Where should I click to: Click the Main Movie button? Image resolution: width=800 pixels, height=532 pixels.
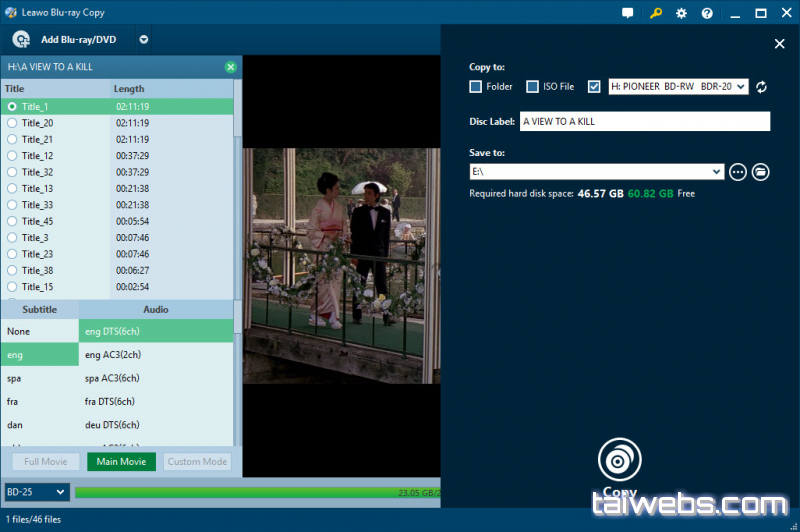coord(121,462)
